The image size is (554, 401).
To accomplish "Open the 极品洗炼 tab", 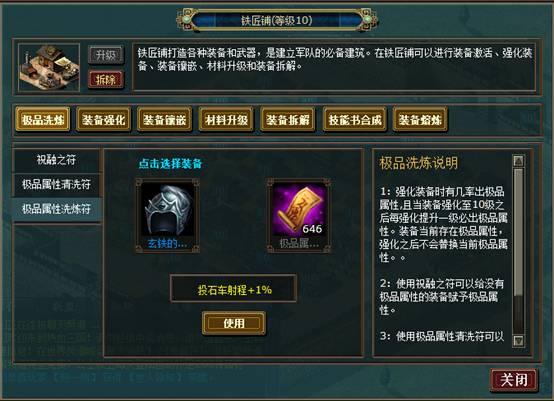I will pos(43,120).
